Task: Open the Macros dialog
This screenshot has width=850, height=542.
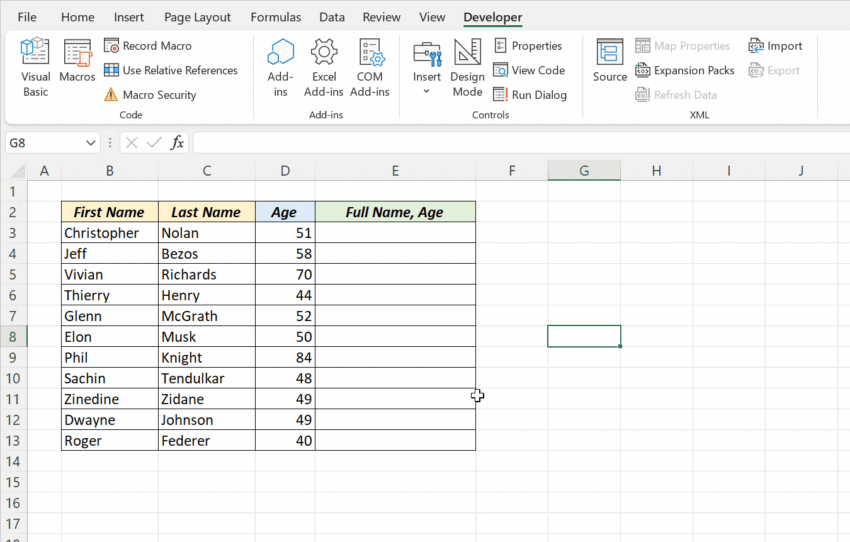Action: [77, 61]
